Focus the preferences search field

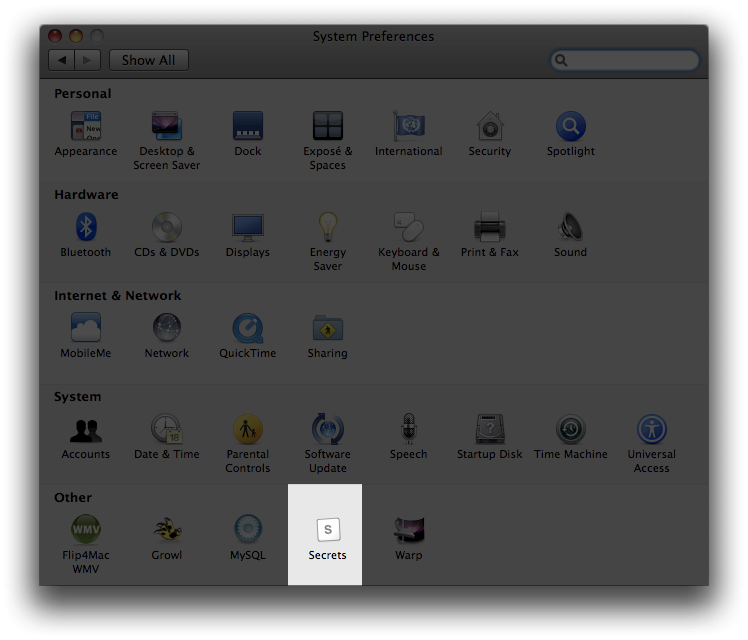pyautogui.click(x=625, y=60)
